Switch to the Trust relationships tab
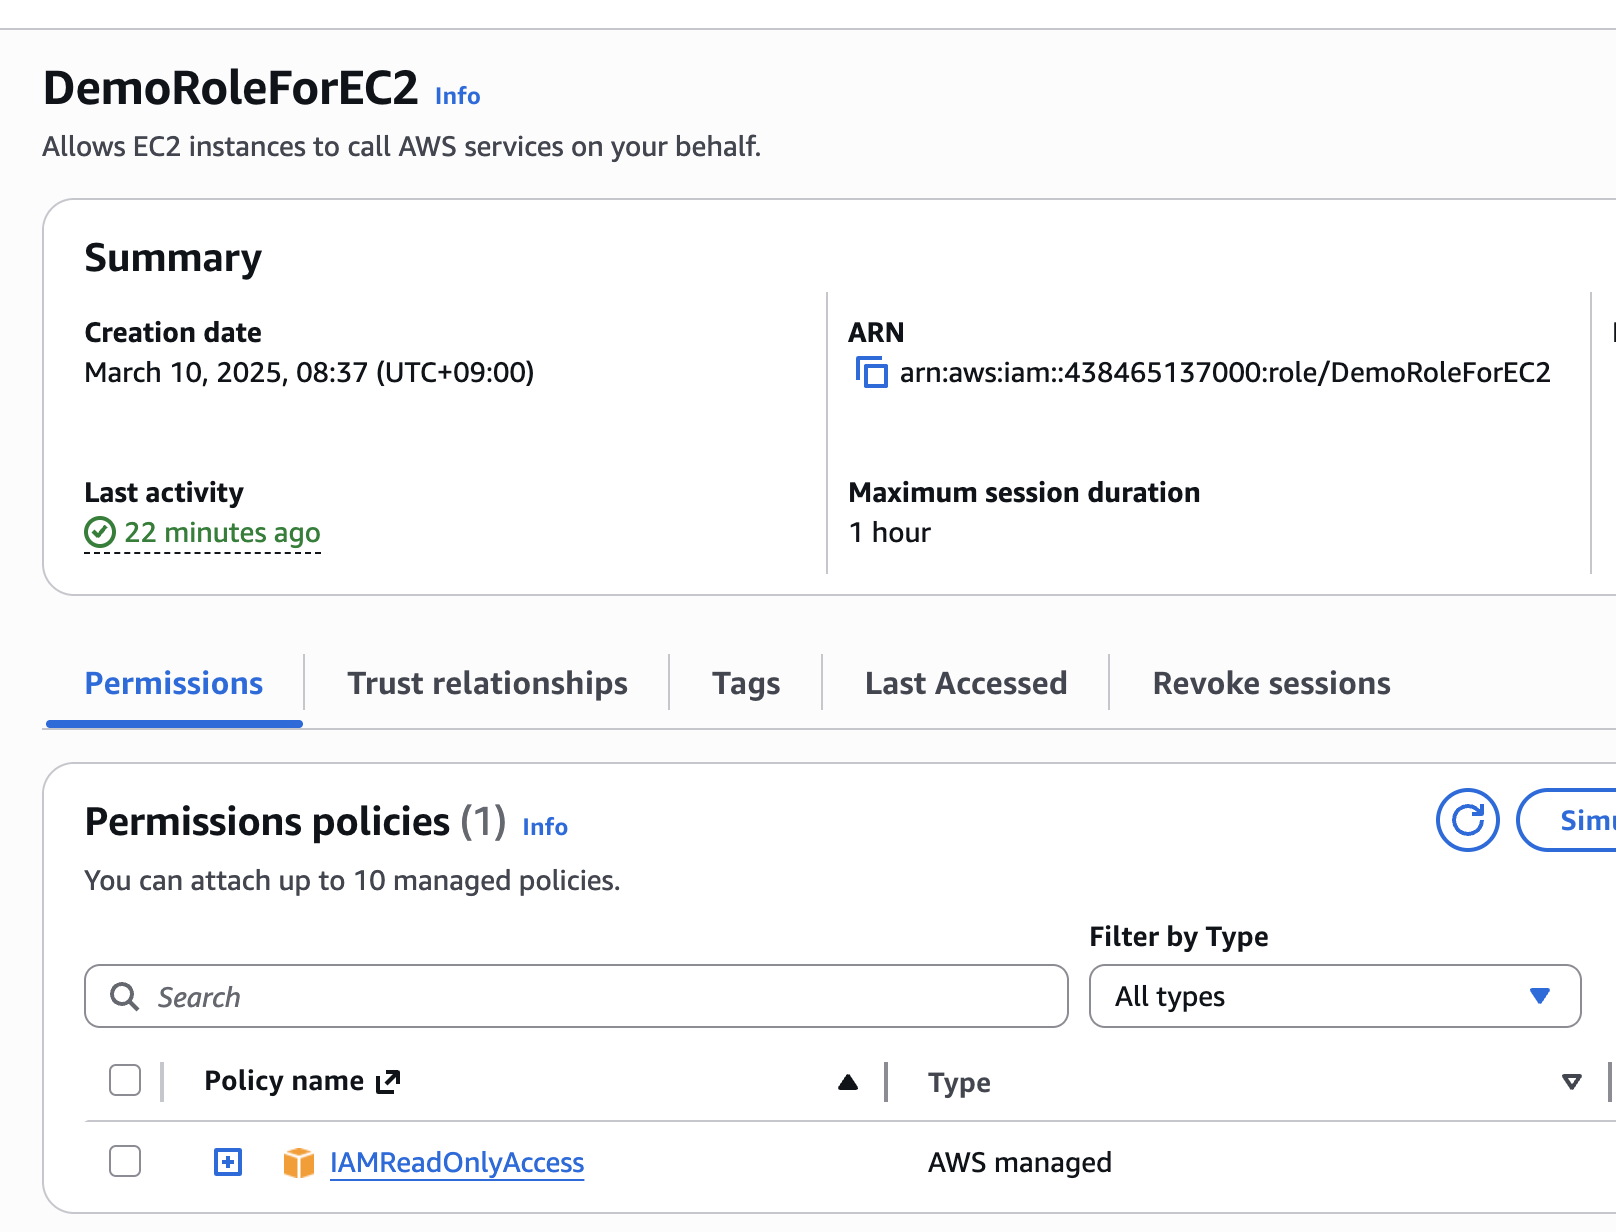This screenshot has width=1616, height=1232. pos(487,683)
